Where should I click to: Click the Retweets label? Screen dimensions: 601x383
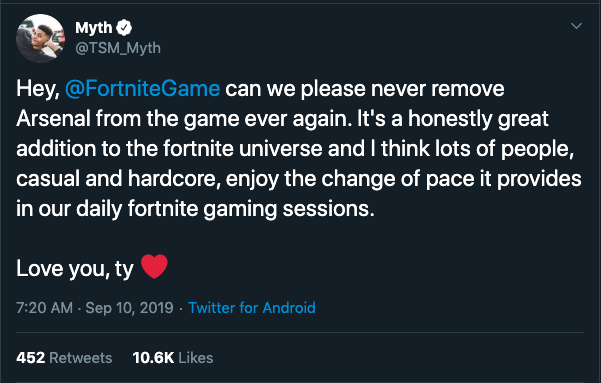[x=81, y=358]
